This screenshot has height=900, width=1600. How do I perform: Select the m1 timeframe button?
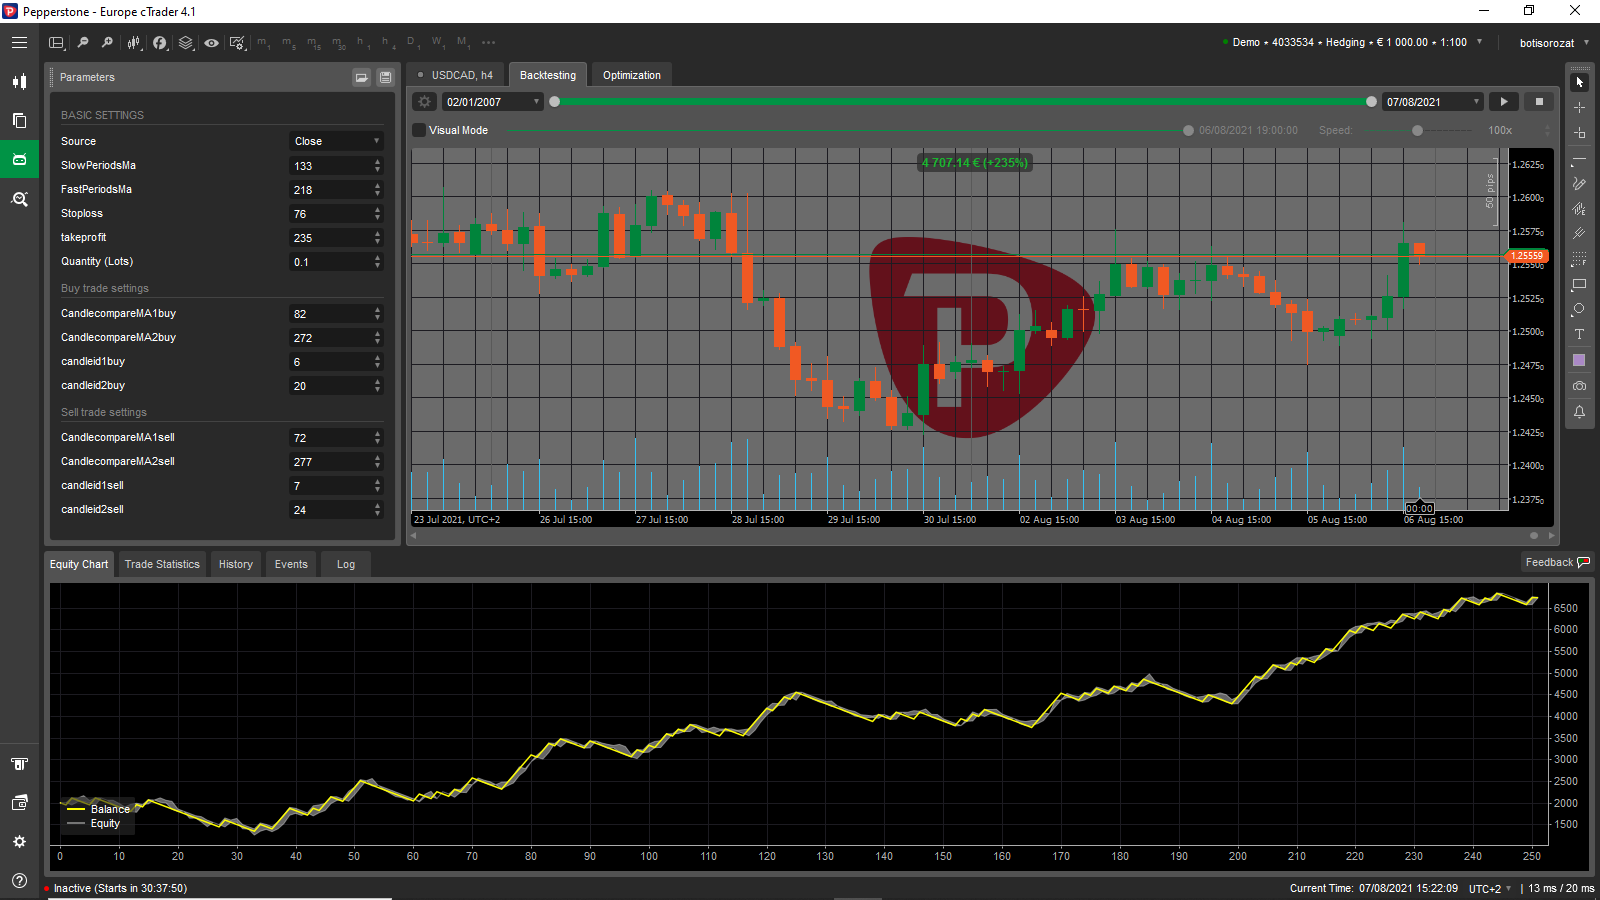[x=264, y=43]
